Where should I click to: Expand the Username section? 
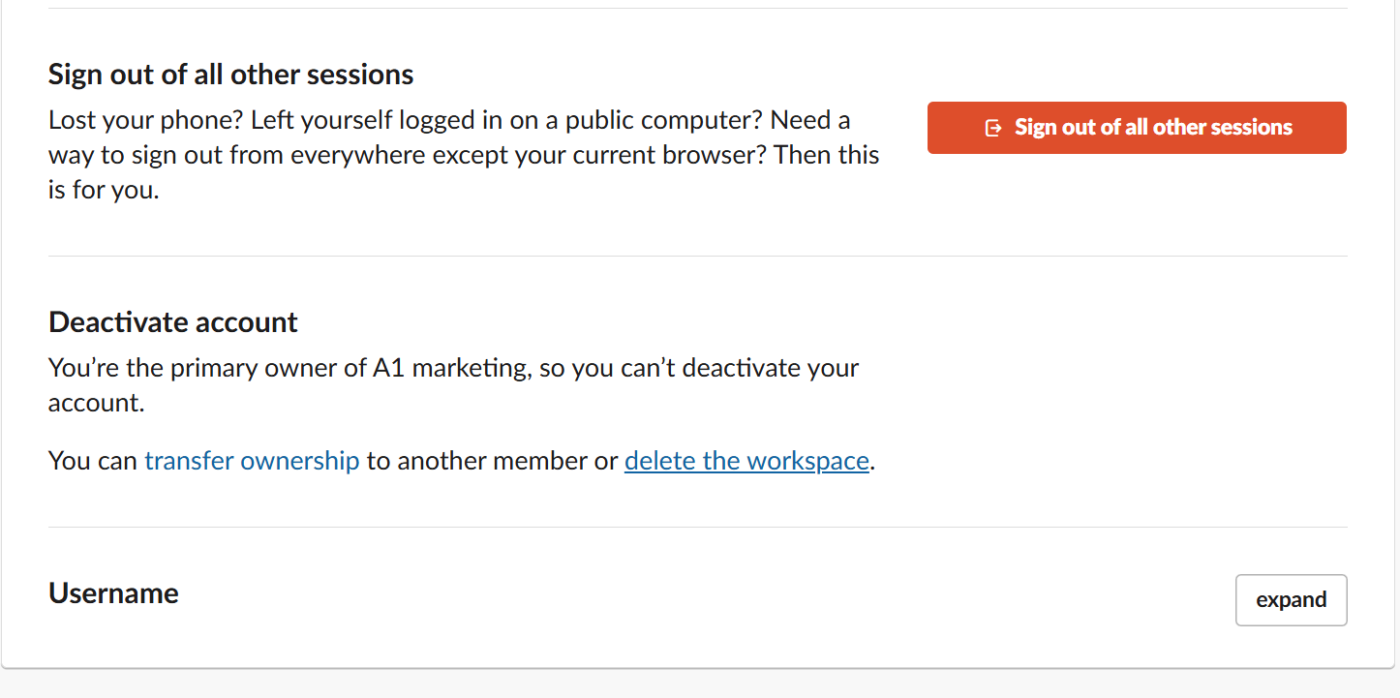pos(1290,600)
